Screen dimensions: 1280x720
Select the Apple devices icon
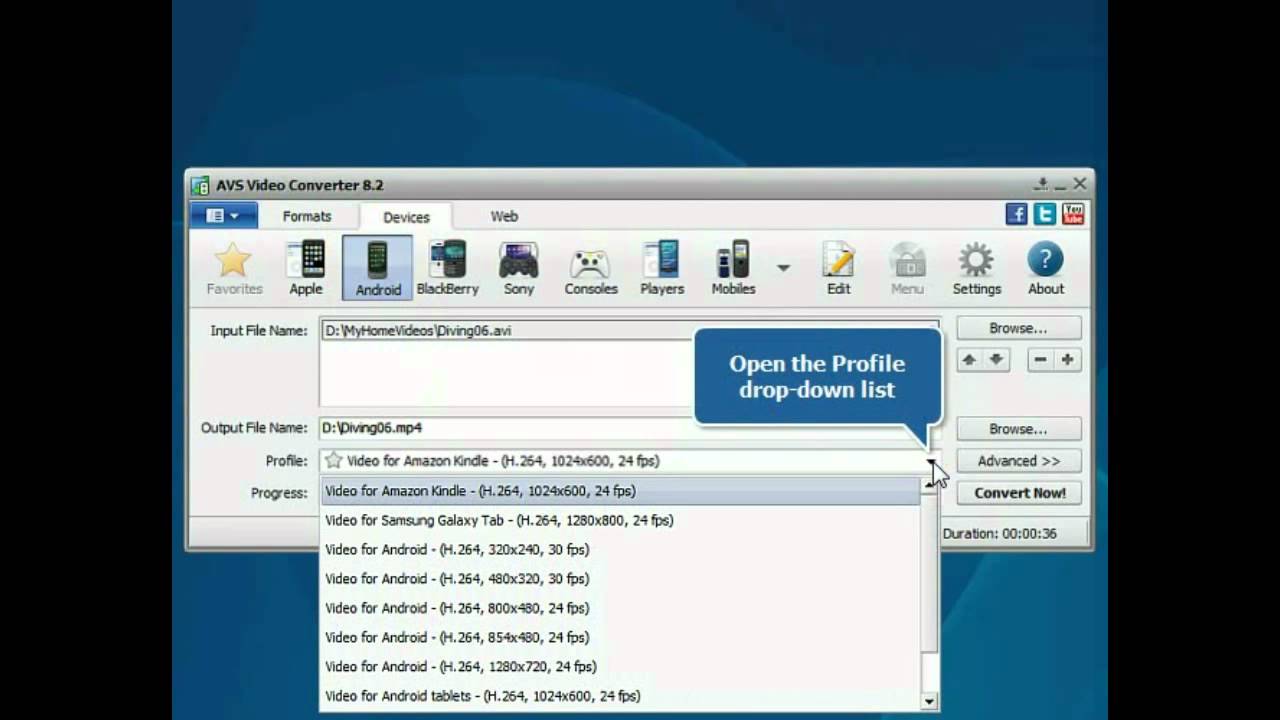306,268
